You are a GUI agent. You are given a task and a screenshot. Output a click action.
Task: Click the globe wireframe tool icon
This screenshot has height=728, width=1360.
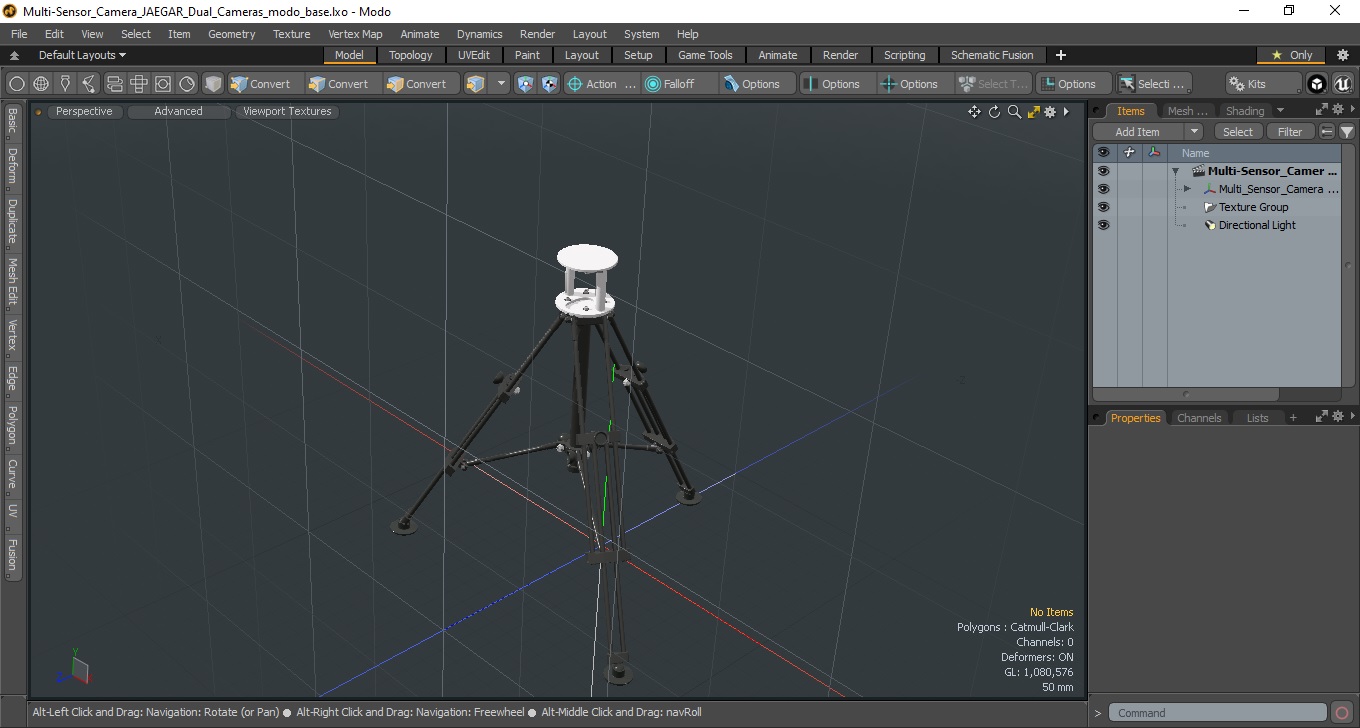[x=41, y=84]
